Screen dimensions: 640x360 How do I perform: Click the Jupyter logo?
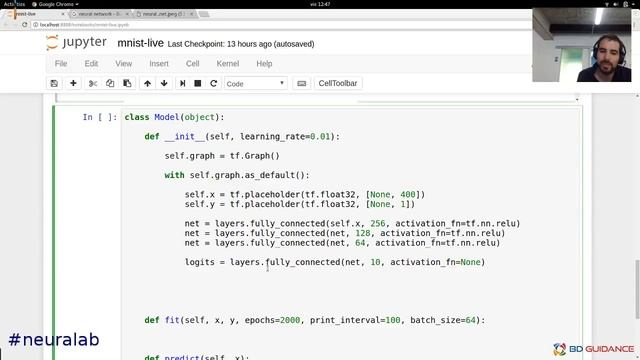tap(76, 42)
